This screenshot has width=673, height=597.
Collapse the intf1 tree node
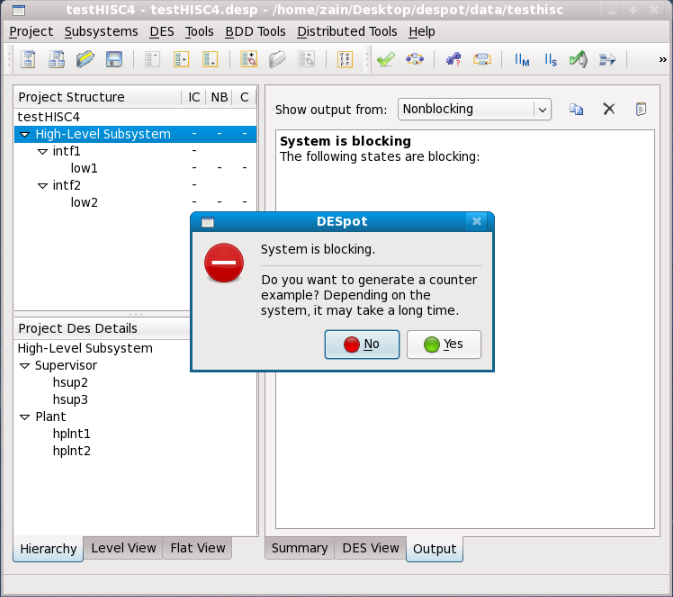click(42, 152)
